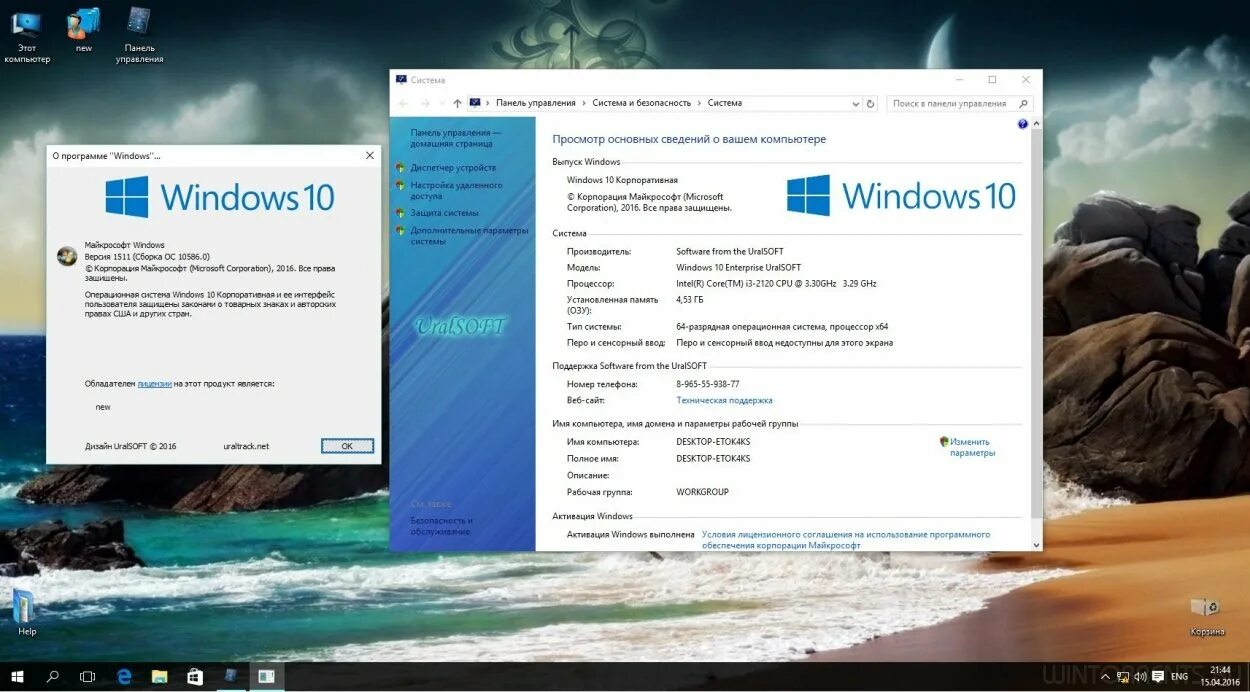Click 'Поиск в панели управления' search field
The height and width of the screenshot is (692, 1250).
pos(952,103)
